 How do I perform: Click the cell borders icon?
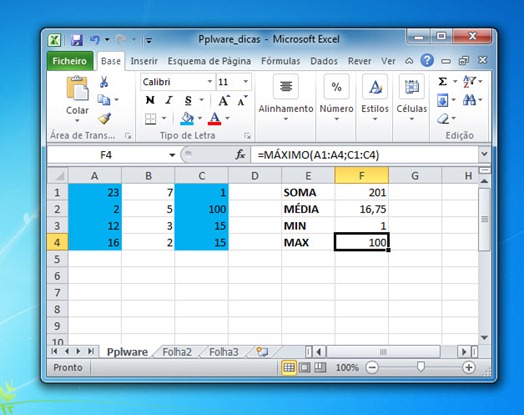(150, 118)
